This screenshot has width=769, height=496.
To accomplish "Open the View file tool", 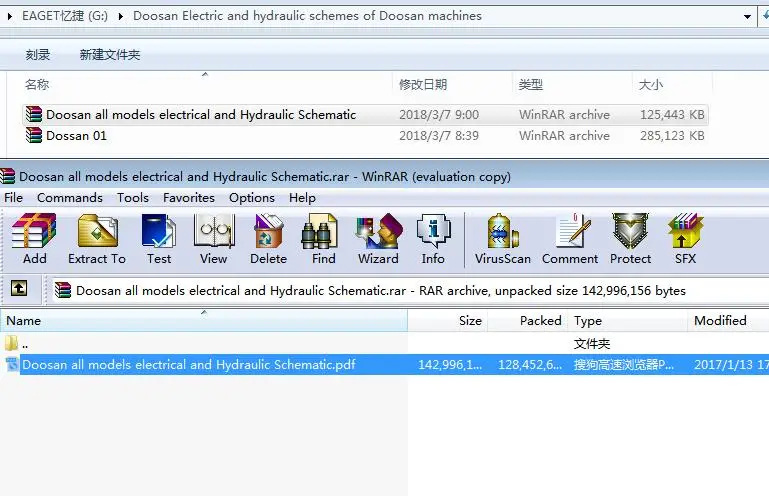I will point(214,239).
